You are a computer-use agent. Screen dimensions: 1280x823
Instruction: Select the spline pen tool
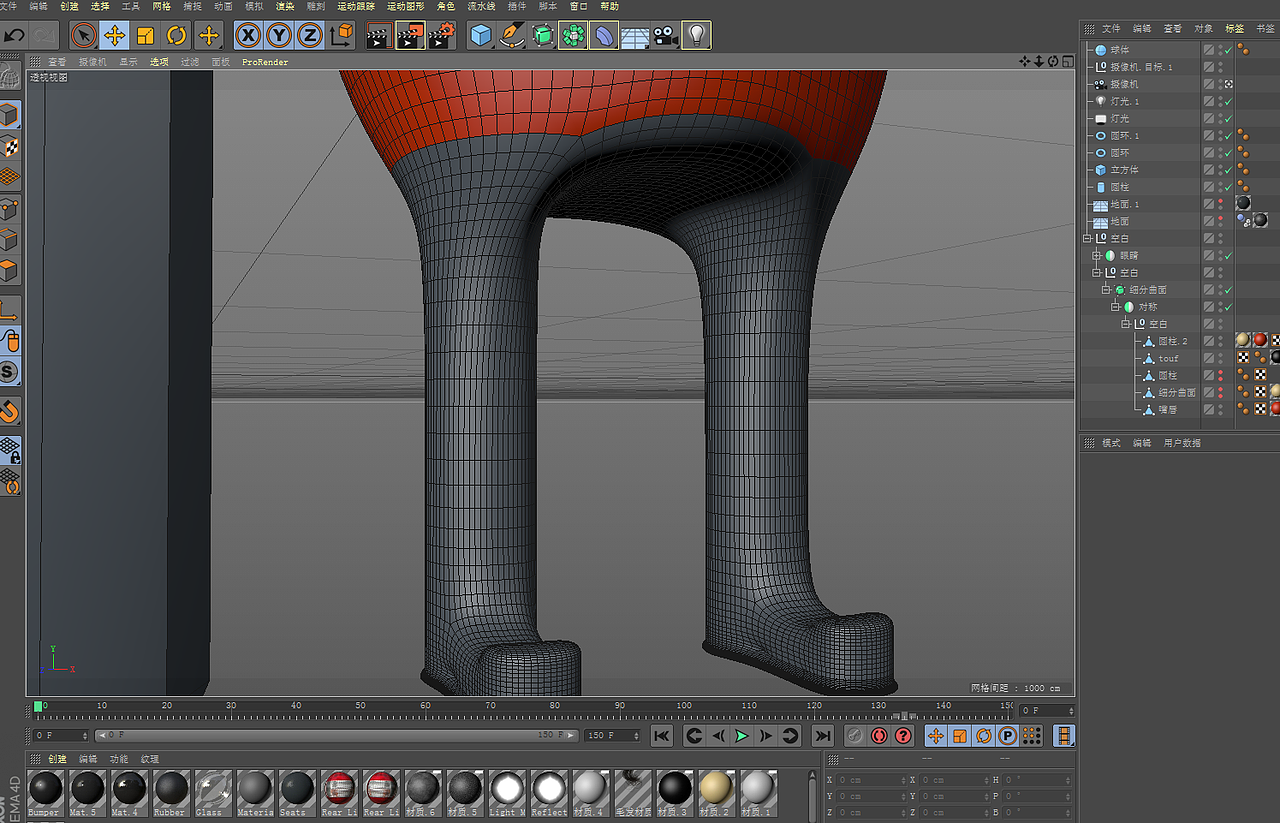tap(512, 36)
